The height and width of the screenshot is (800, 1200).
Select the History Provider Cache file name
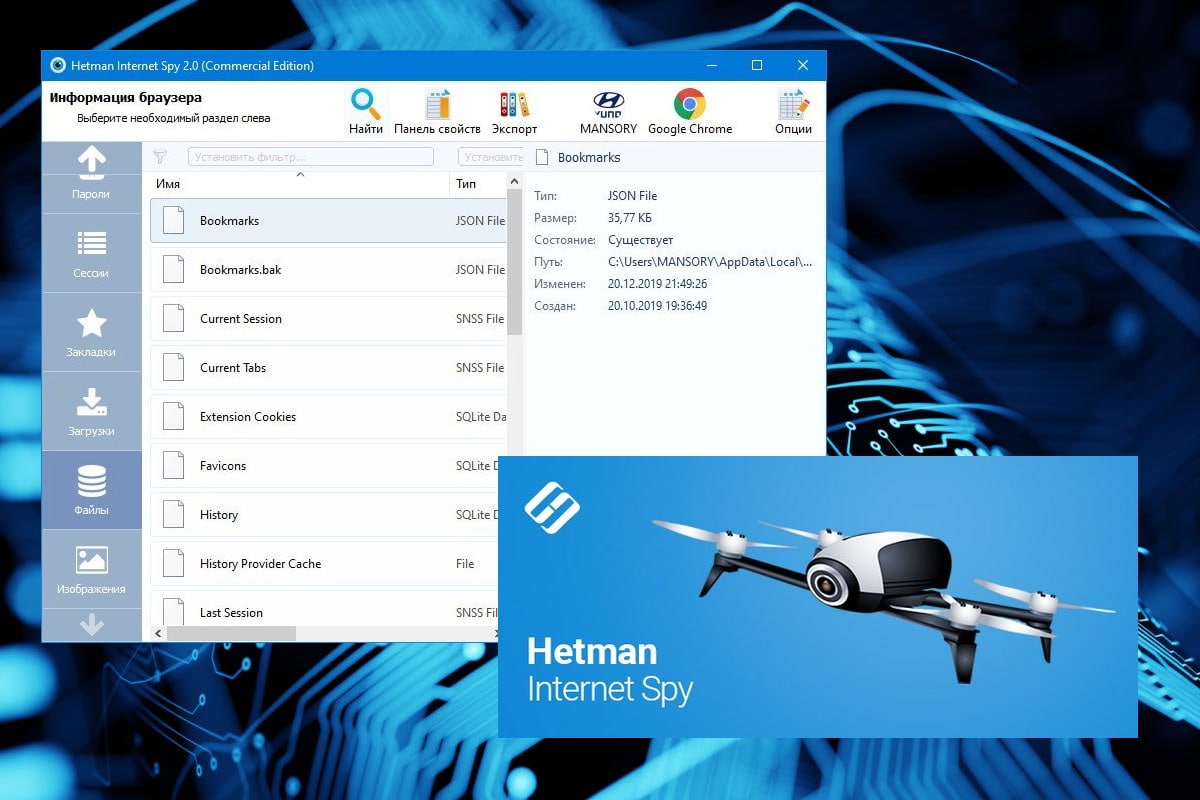click(x=260, y=563)
